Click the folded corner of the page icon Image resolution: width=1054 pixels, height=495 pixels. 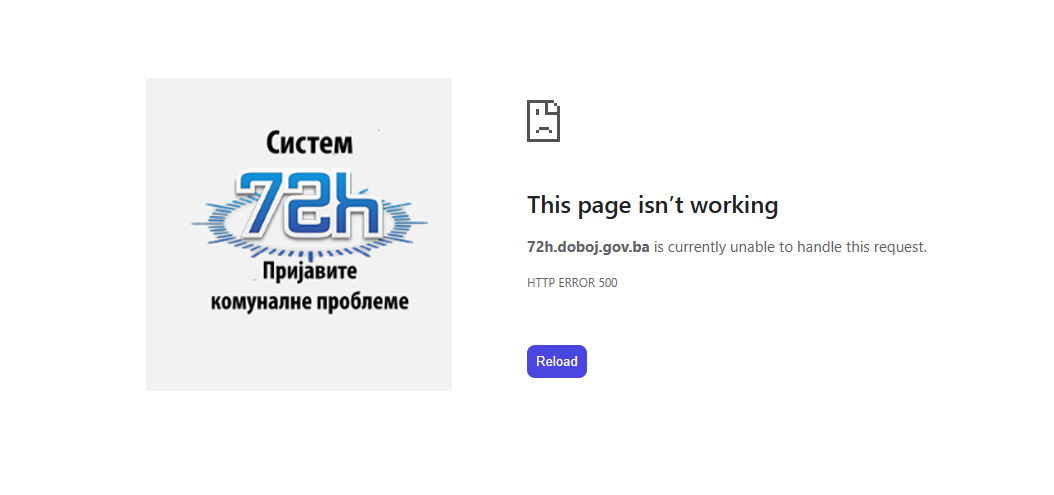(x=553, y=107)
